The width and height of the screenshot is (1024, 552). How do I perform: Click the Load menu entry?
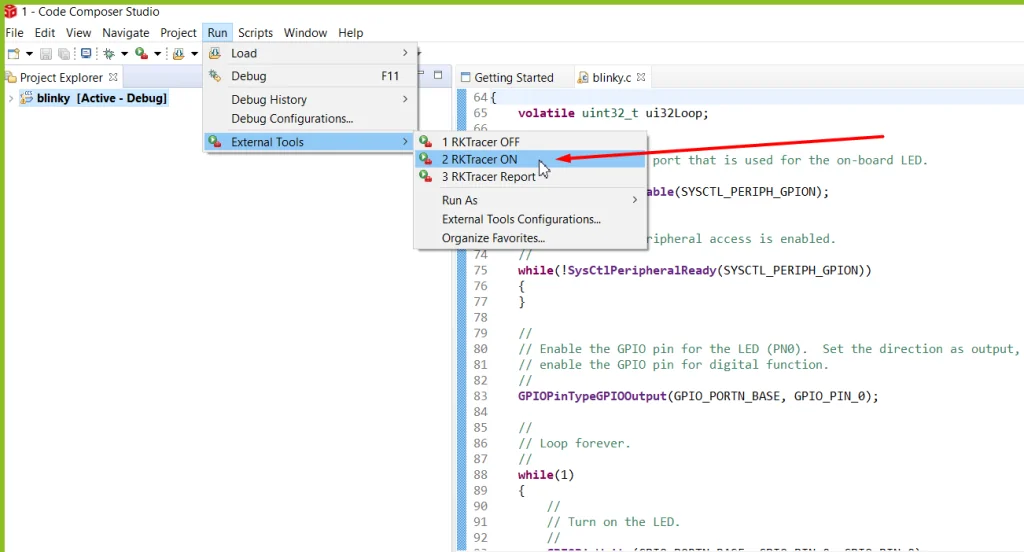click(x=310, y=54)
